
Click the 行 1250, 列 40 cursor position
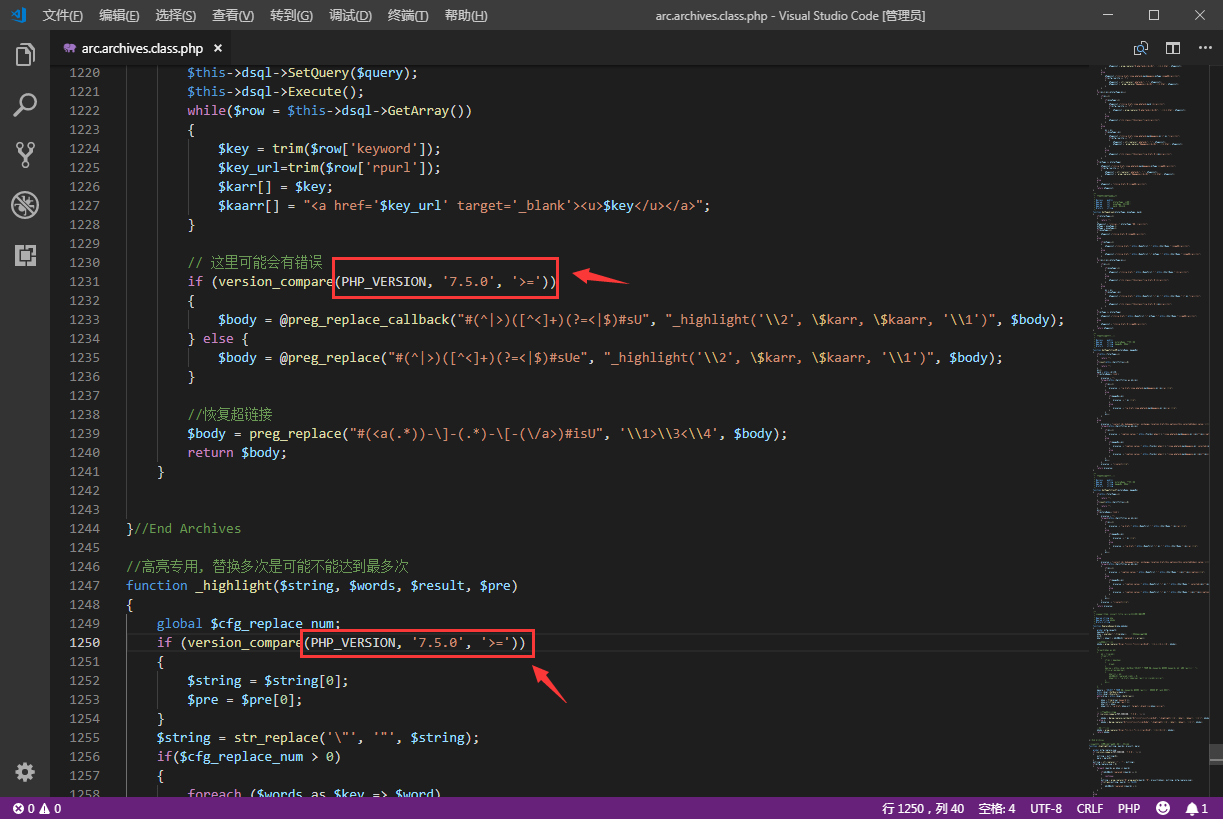coord(923,808)
